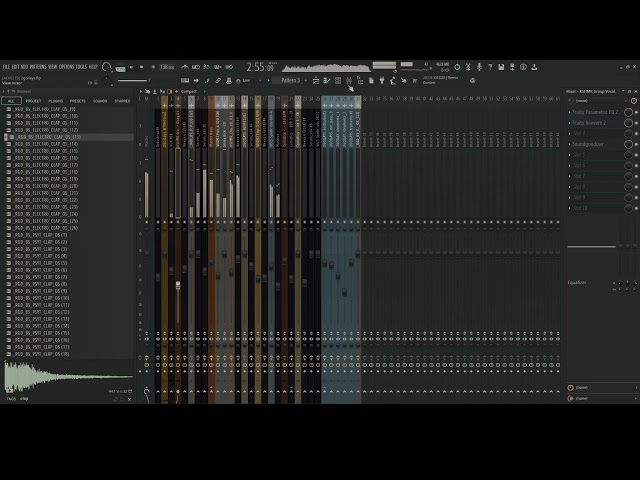Image resolution: width=640 pixels, height=480 pixels.
Task: Toggle the record button
Action: (x=153, y=67)
